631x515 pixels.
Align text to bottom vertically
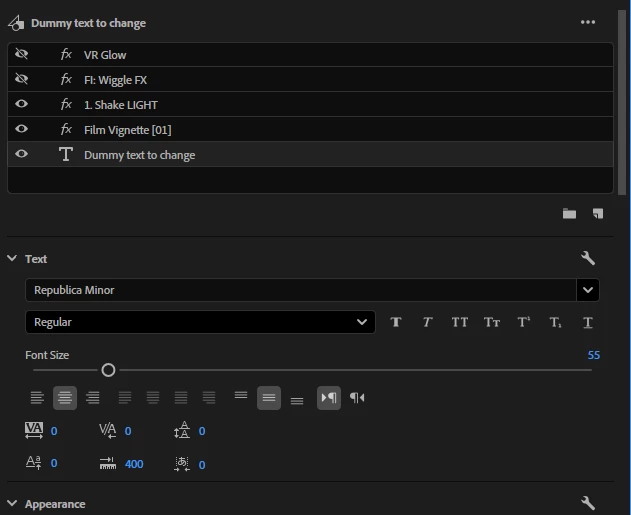click(x=297, y=401)
